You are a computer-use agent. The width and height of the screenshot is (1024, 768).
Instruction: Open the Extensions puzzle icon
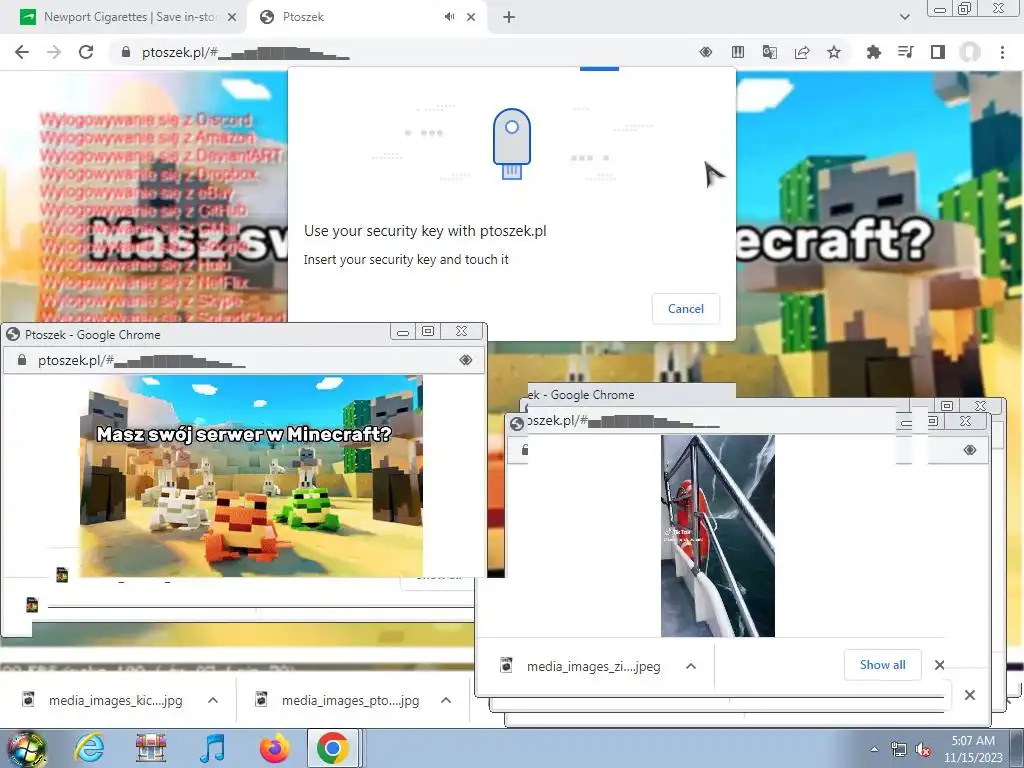pyautogui.click(x=873, y=52)
